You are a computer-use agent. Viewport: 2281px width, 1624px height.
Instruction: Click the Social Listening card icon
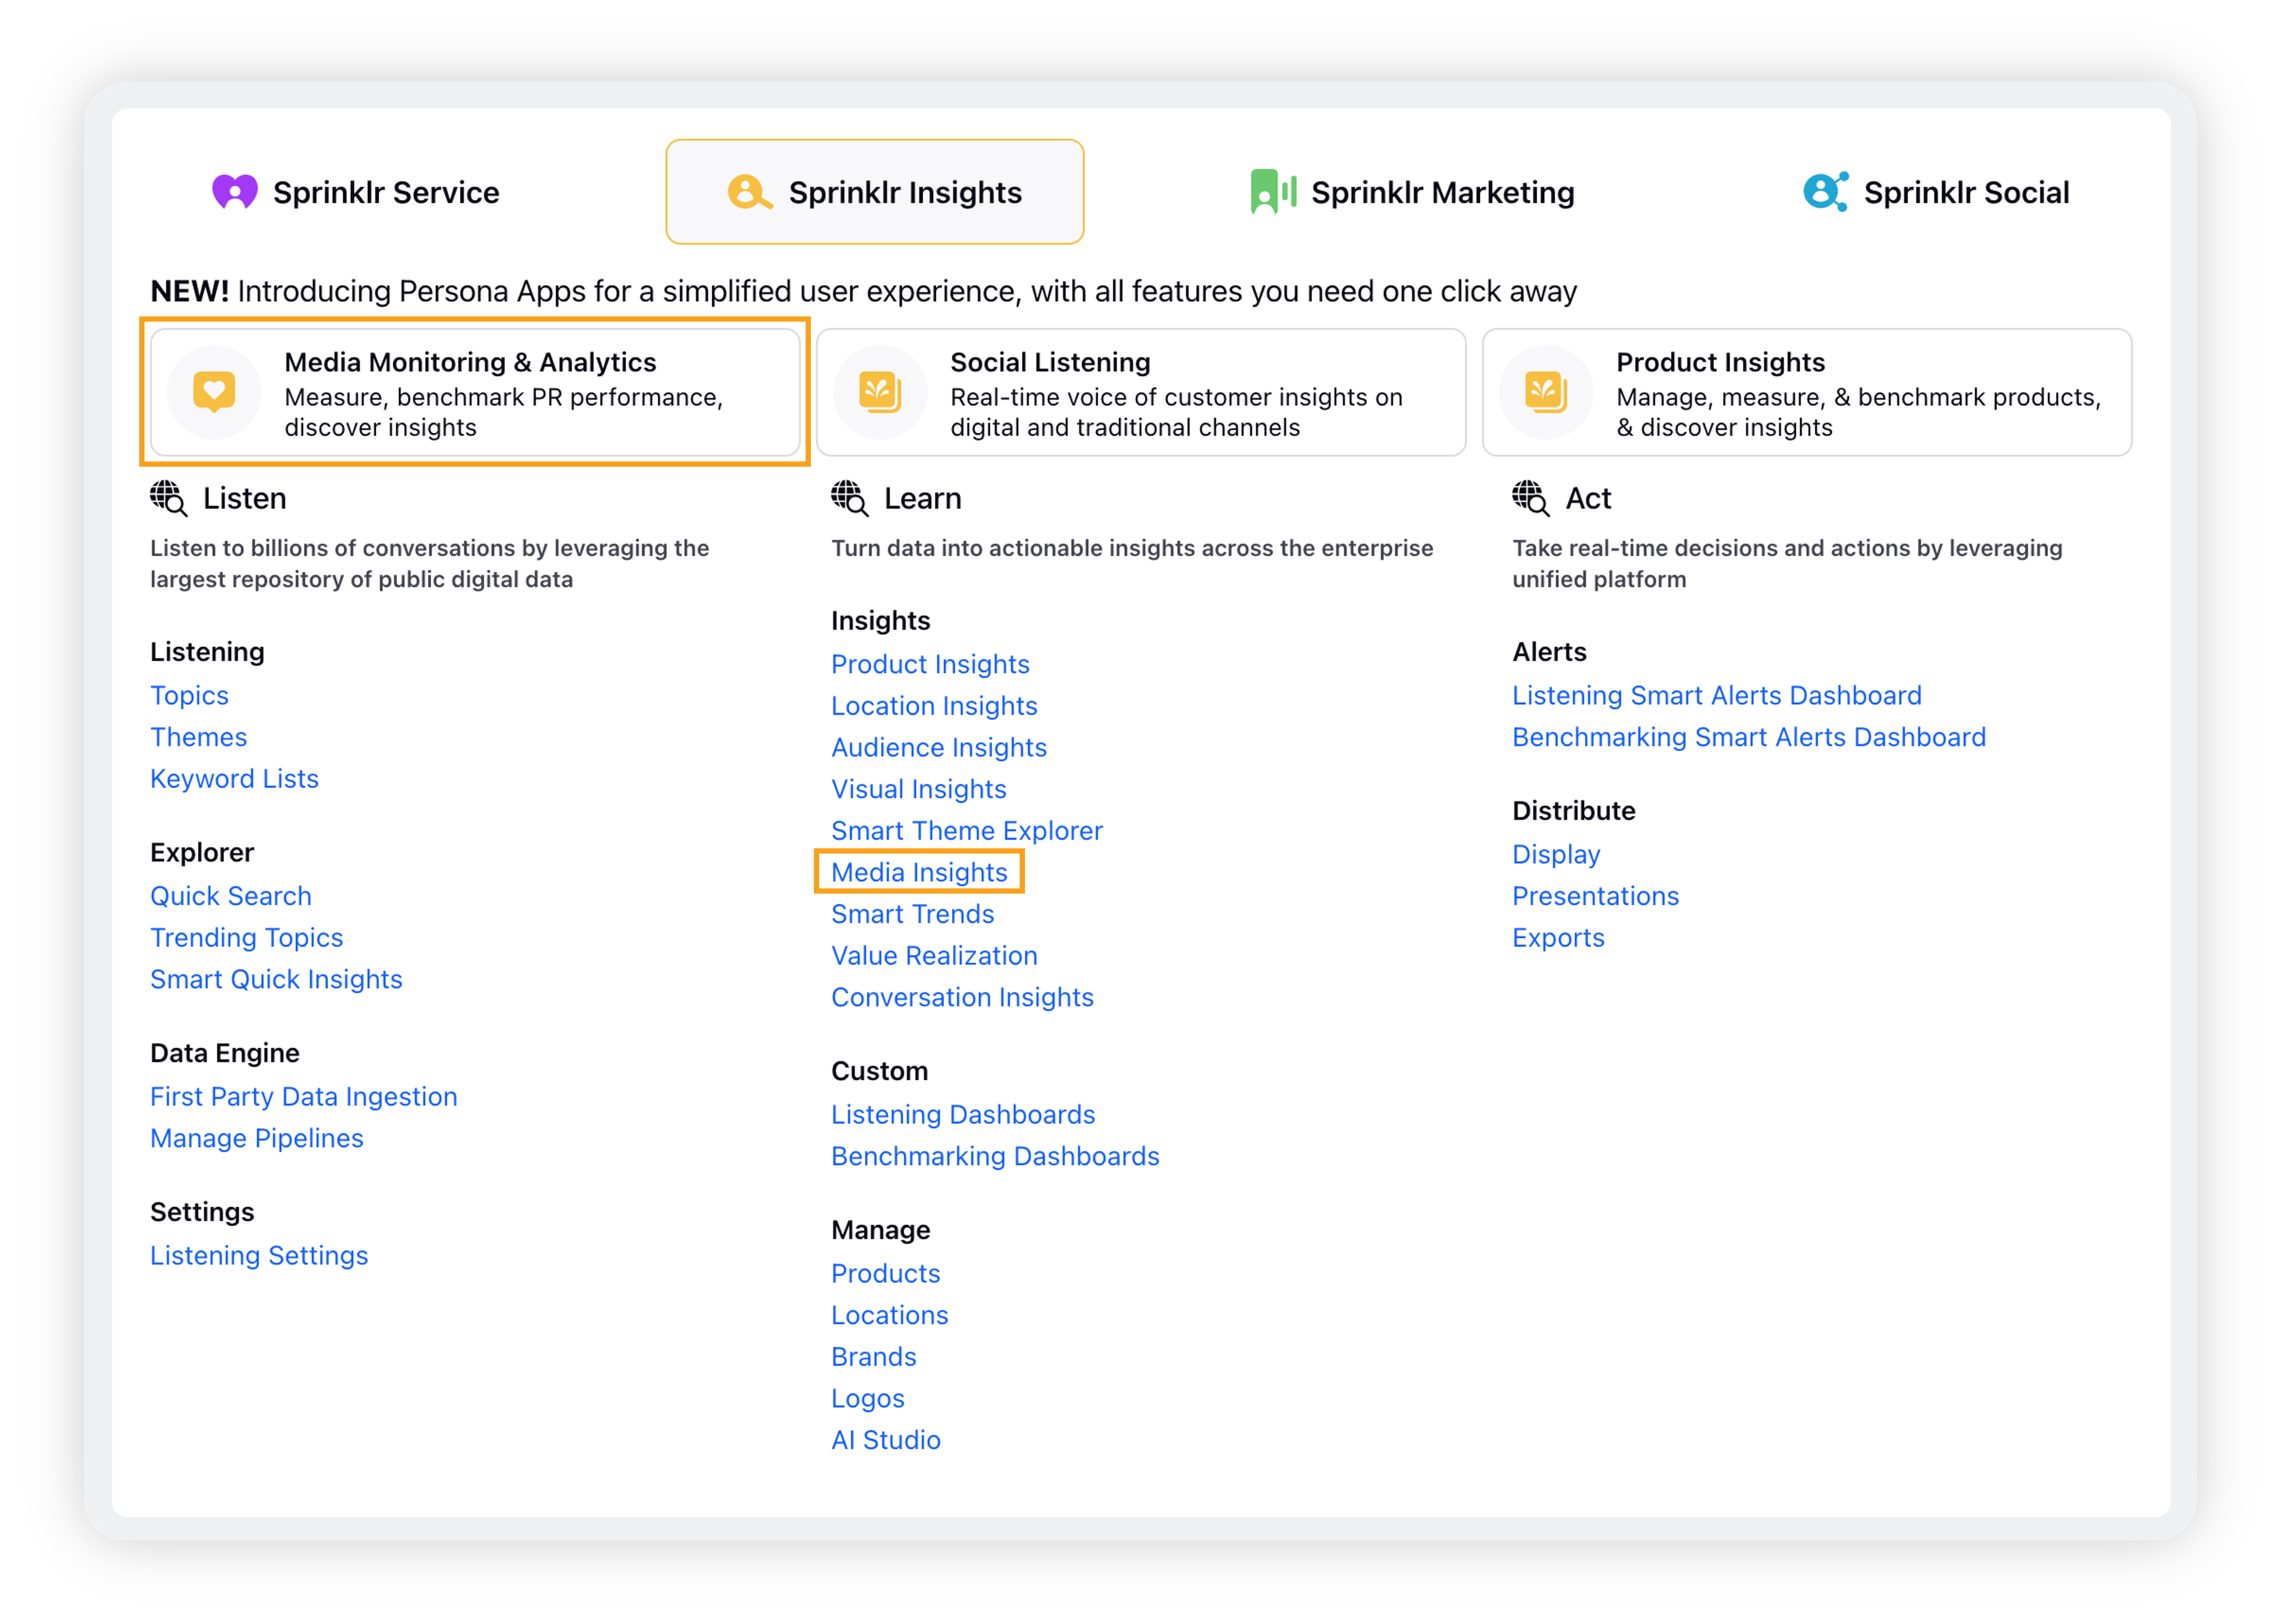(x=880, y=392)
